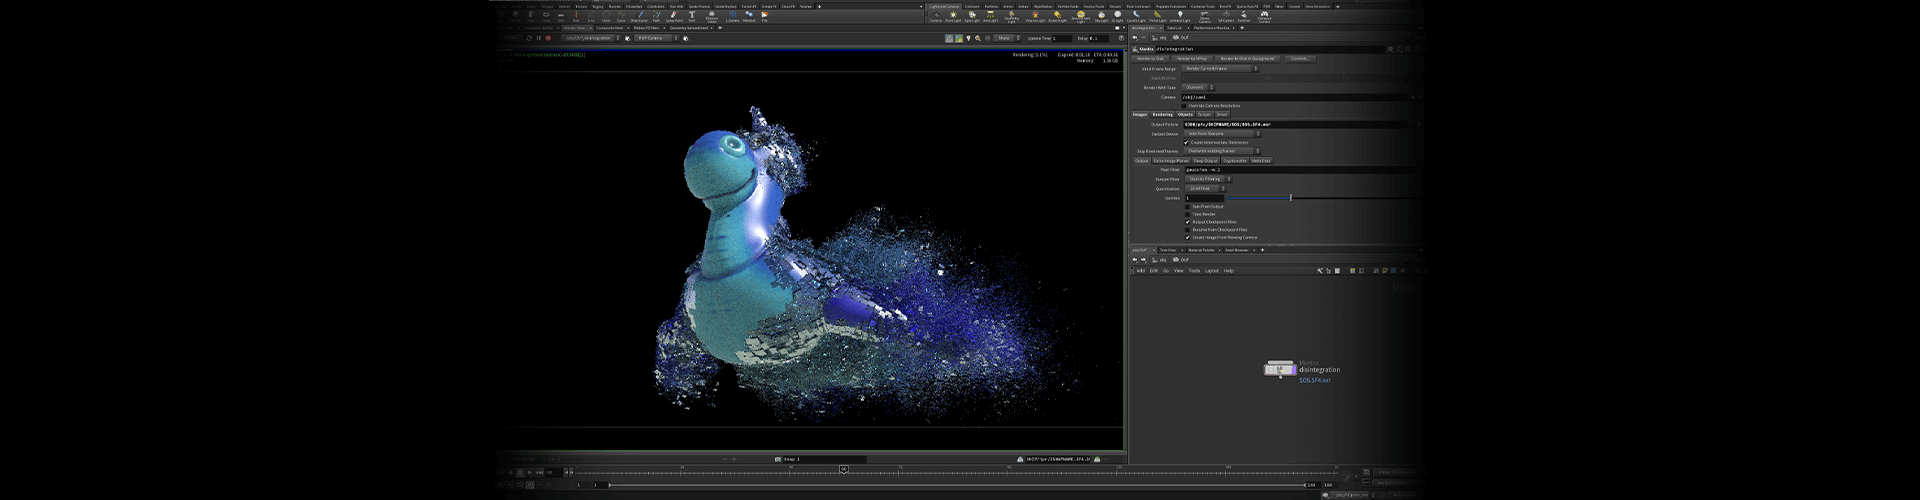Click the Output Picture path field
Screen dimensions: 1920x500
click(x=1297, y=124)
